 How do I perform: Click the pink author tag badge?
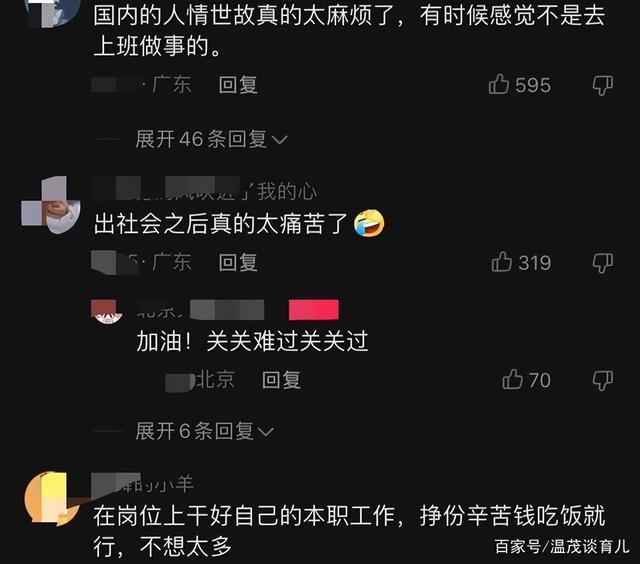click(313, 310)
